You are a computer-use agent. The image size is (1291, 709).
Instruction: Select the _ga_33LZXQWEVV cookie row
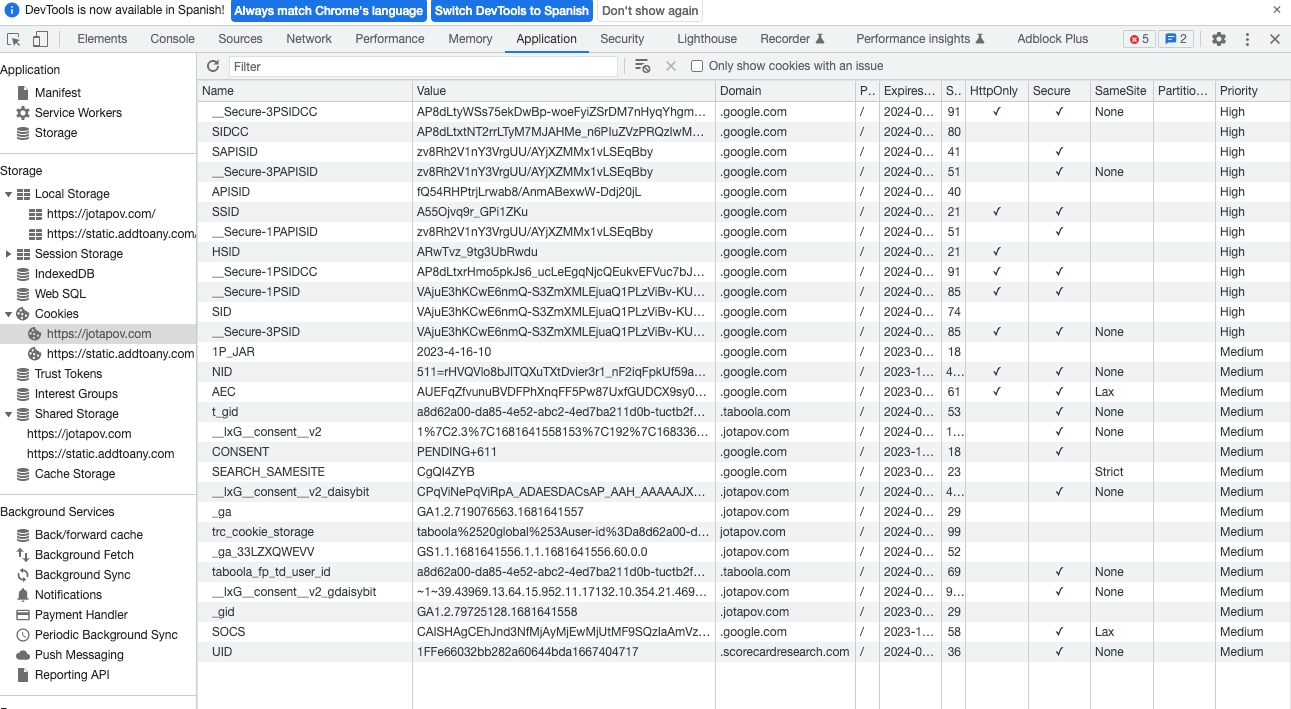tap(744, 552)
